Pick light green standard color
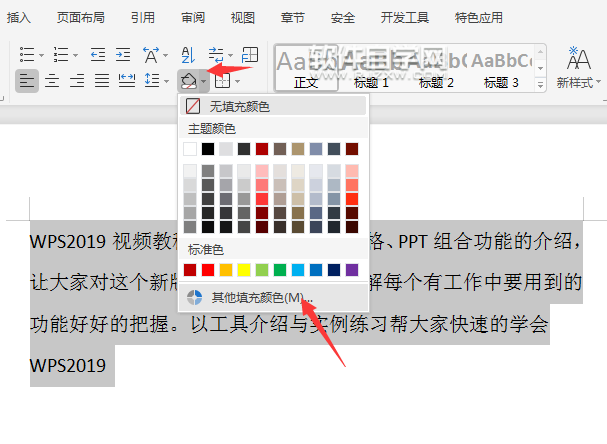Viewport: 607px width, 444px height. [262, 270]
